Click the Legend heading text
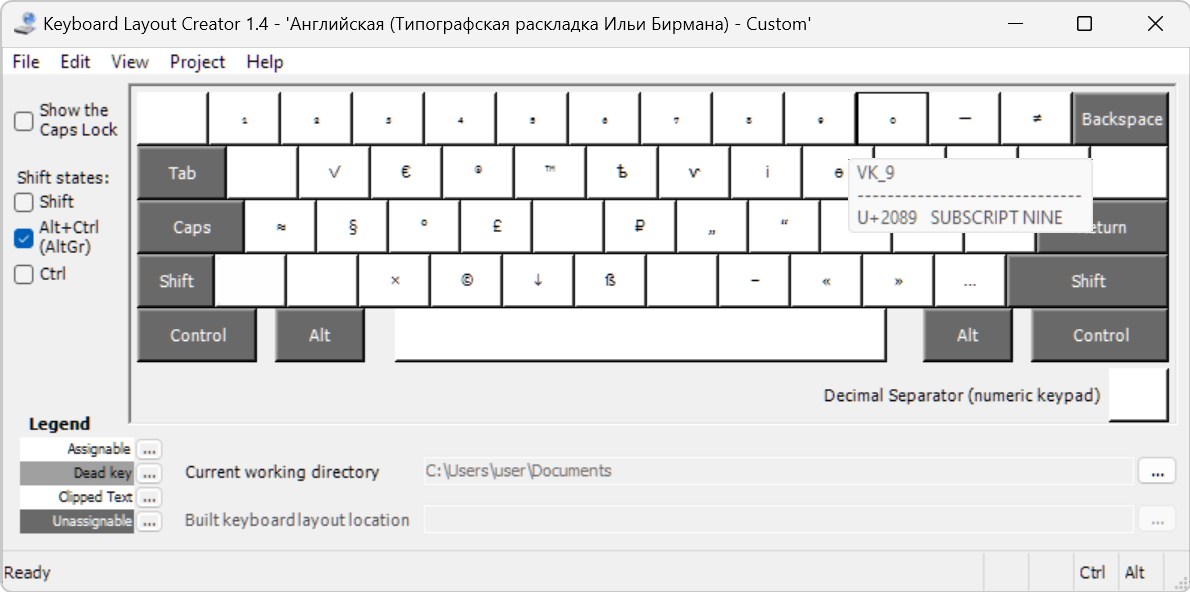Image resolution: width=1190 pixels, height=592 pixels. click(x=59, y=424)
